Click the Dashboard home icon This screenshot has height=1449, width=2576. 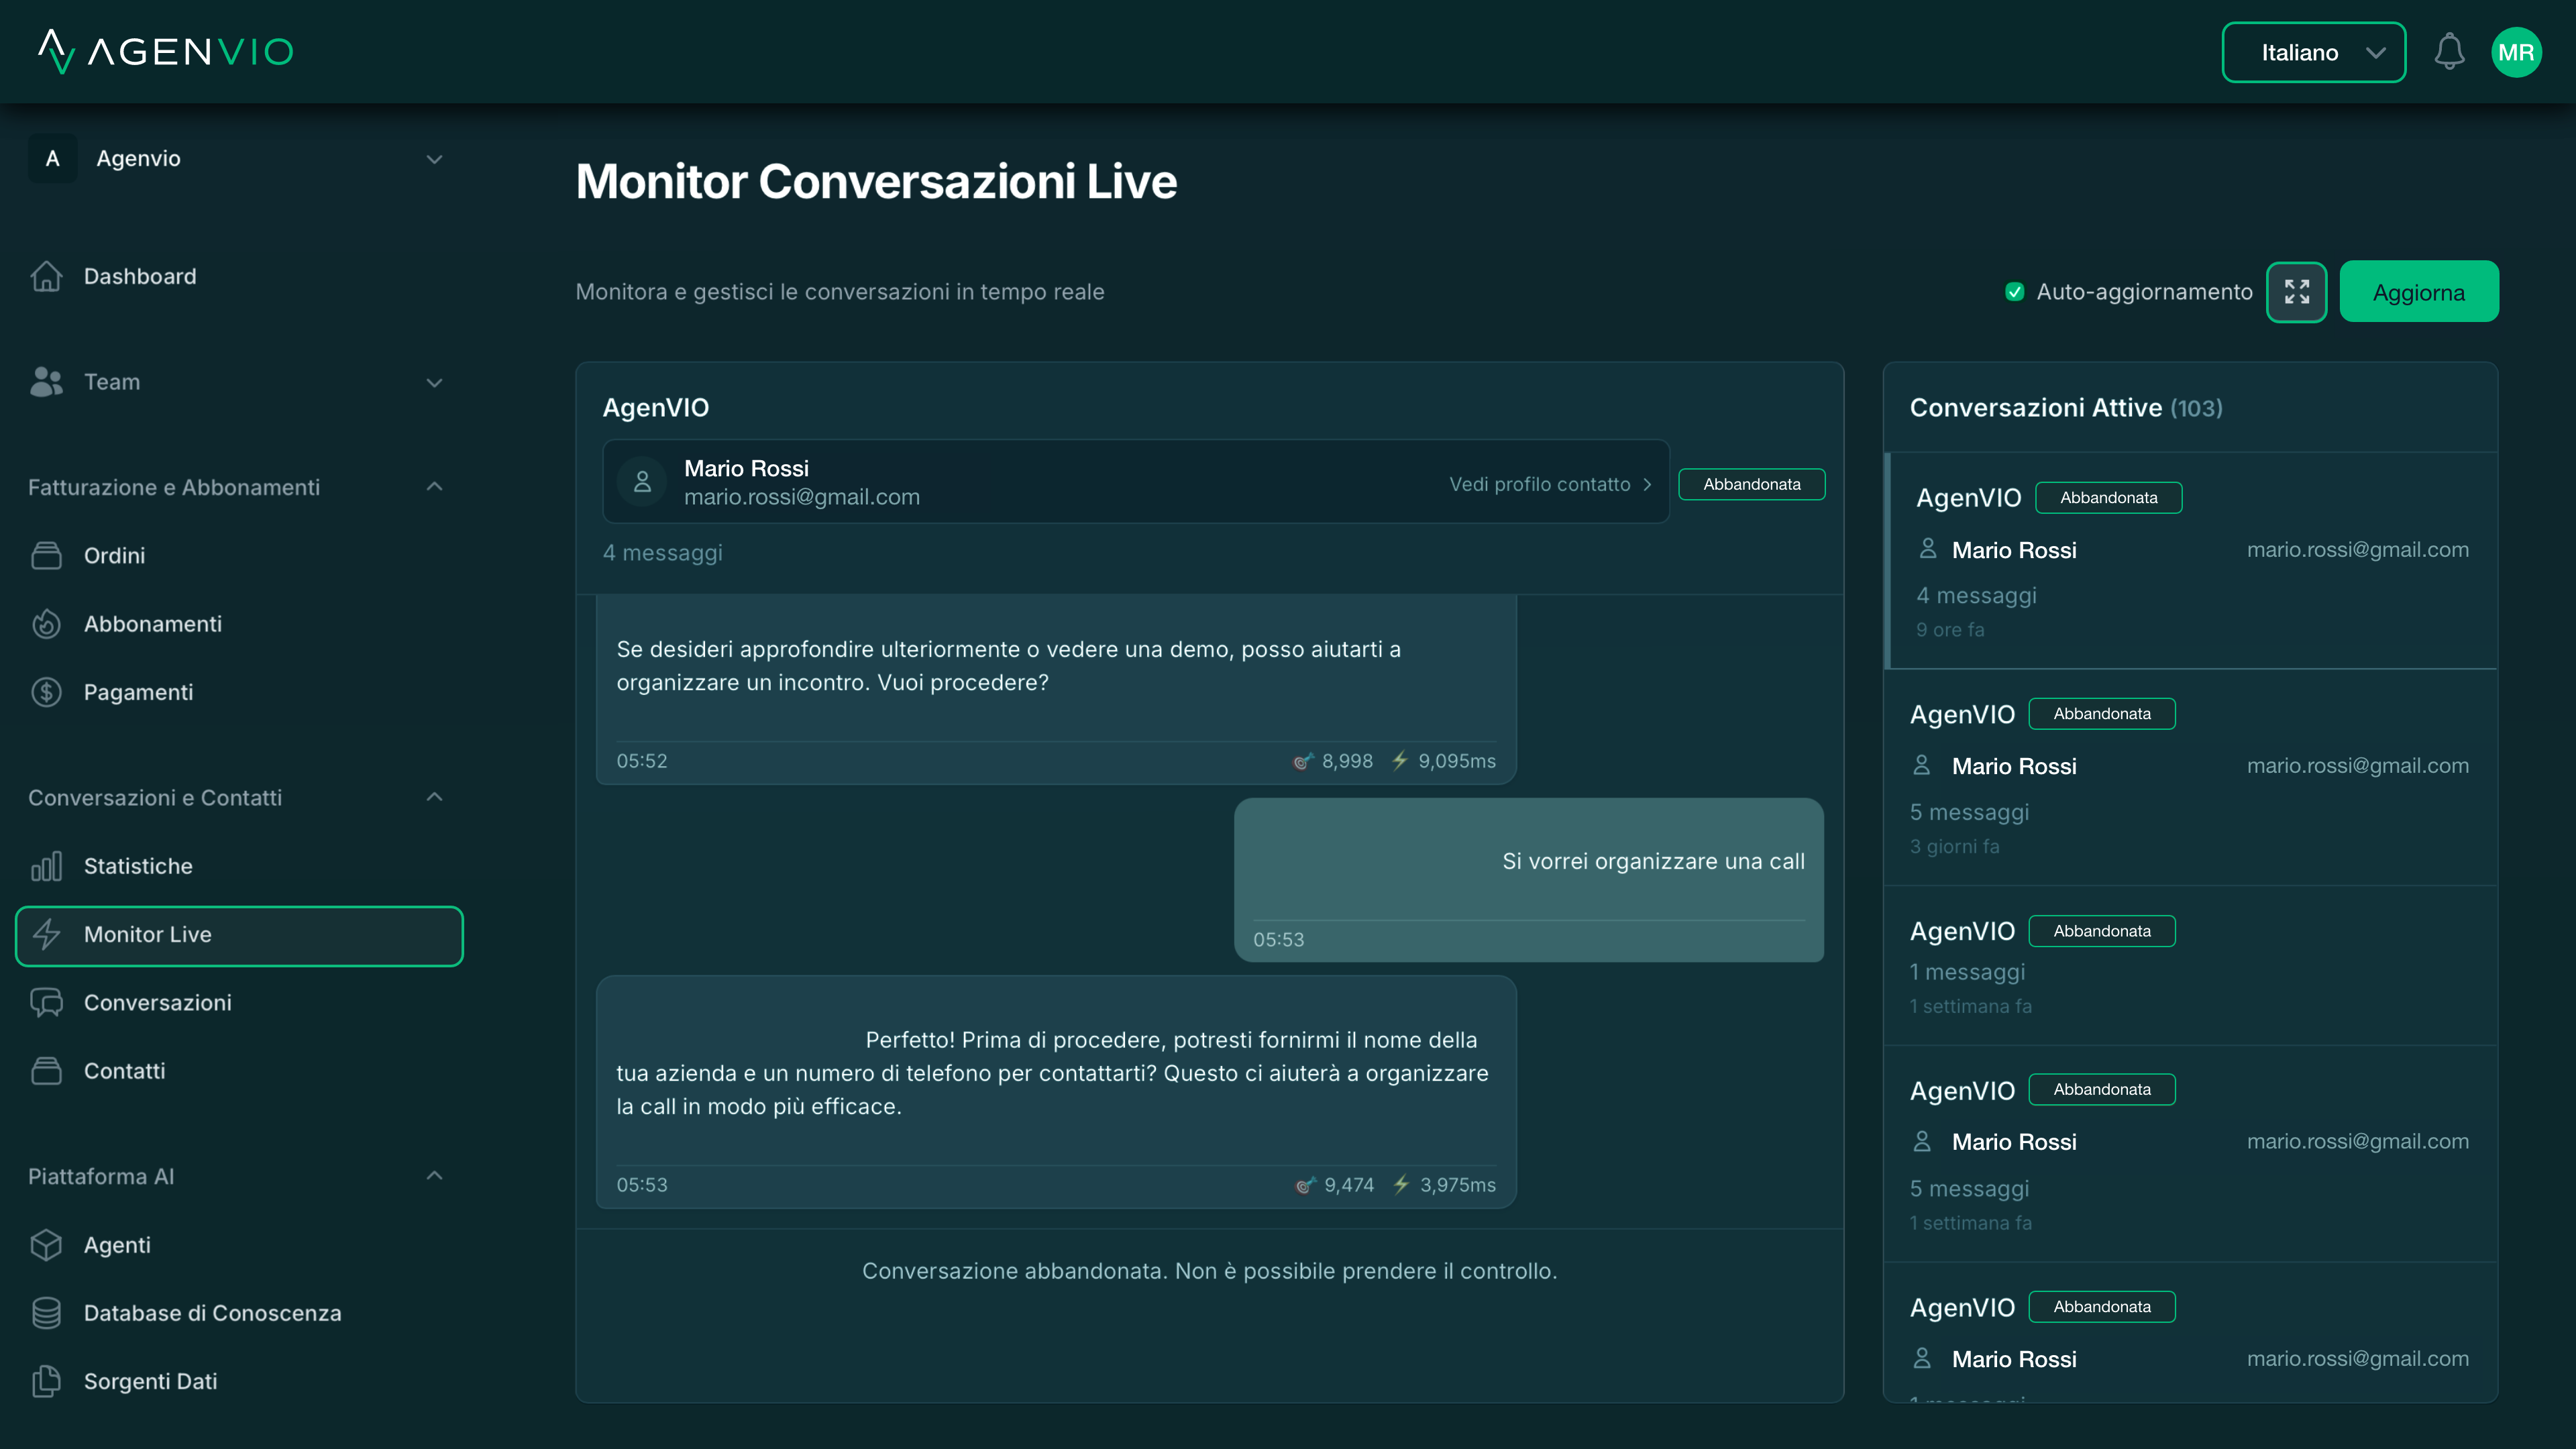click(x=46, y=276)
